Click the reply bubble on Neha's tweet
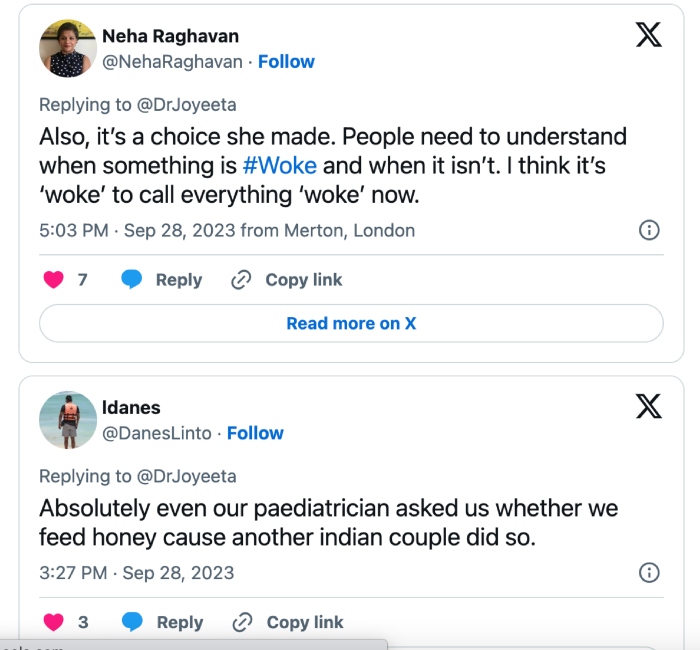Screen dimensions: 700x650 (132, 280)
